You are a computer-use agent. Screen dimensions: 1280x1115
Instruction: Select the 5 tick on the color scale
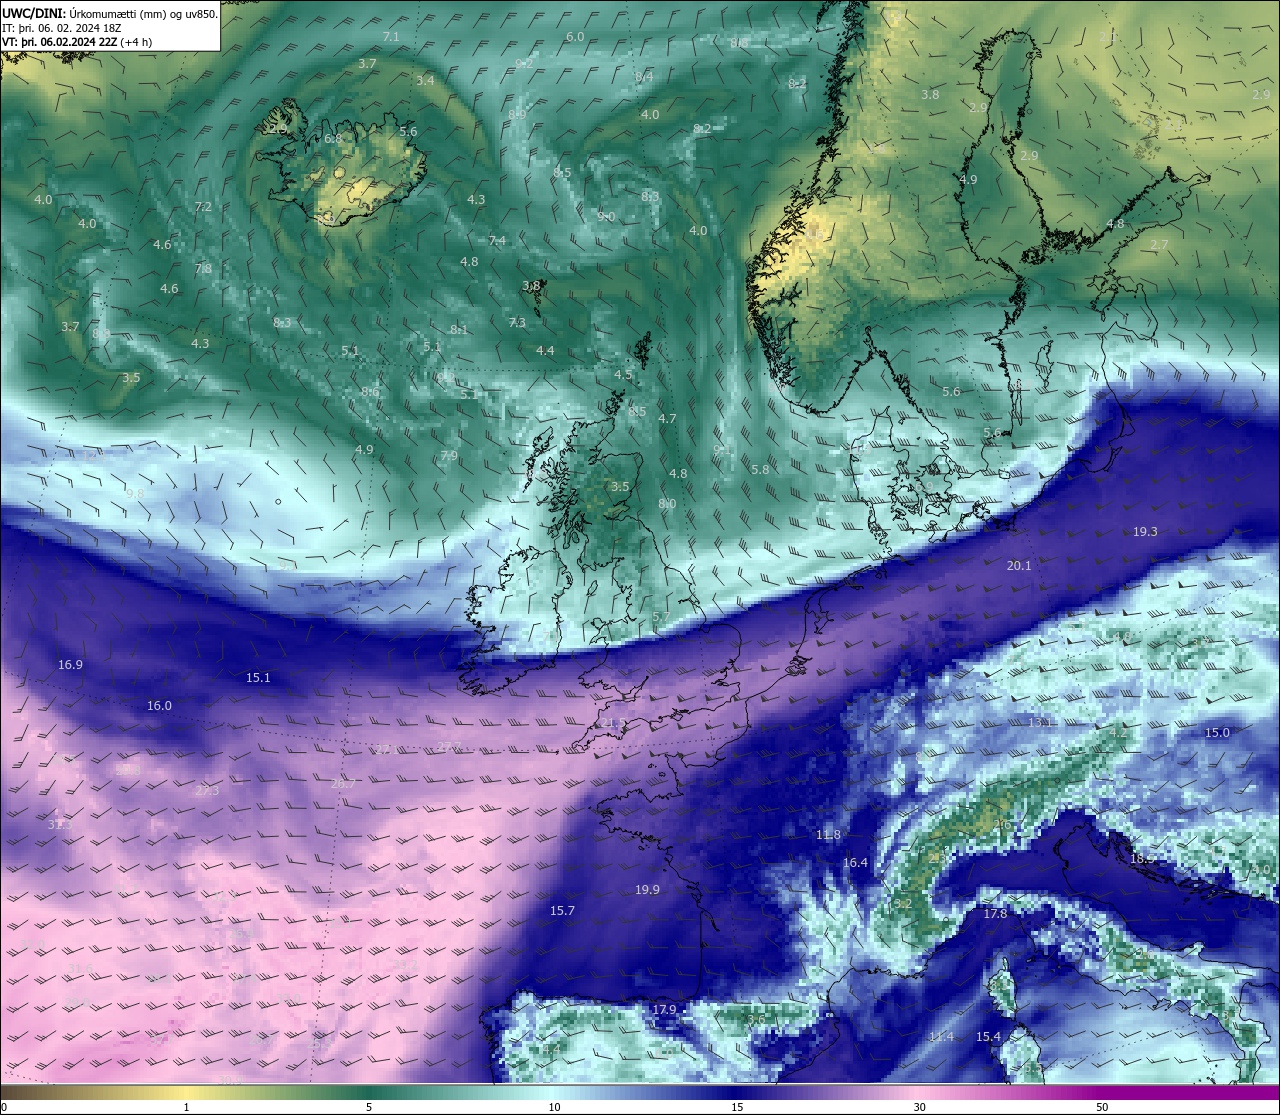[369, 1107]
